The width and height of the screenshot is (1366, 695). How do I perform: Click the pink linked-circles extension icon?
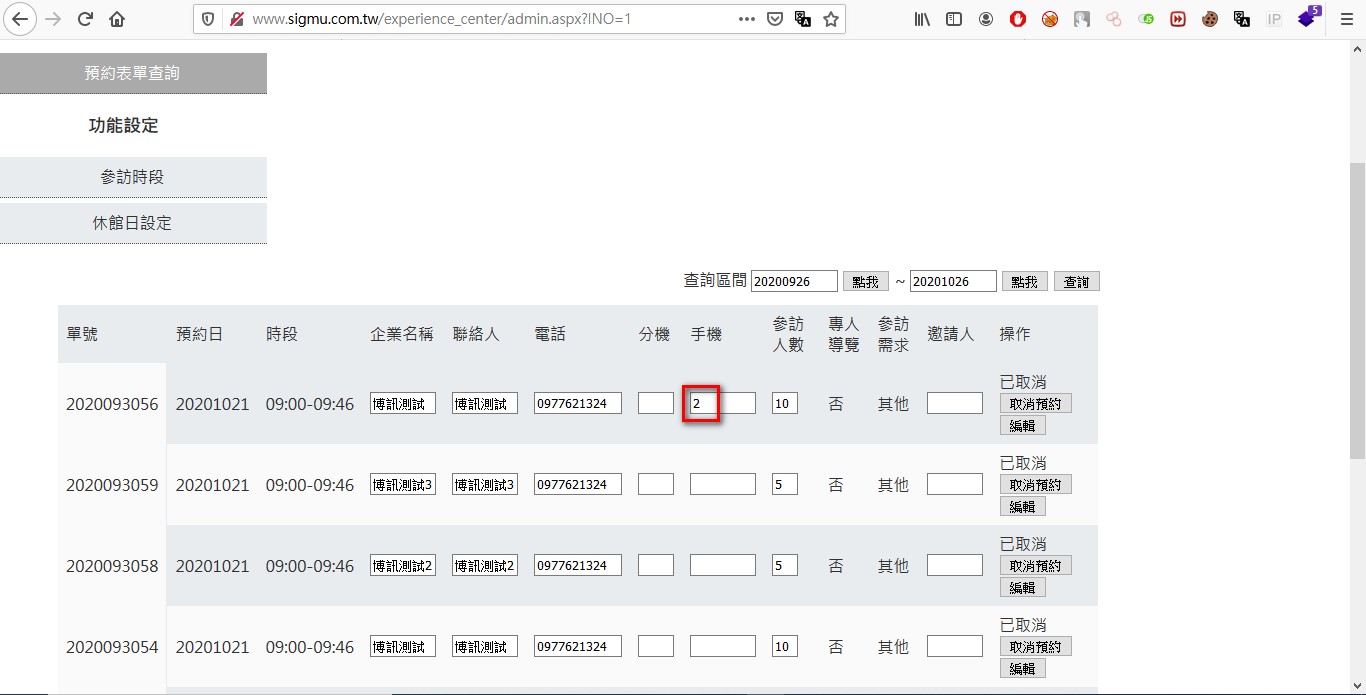[x=1114, y=19]
